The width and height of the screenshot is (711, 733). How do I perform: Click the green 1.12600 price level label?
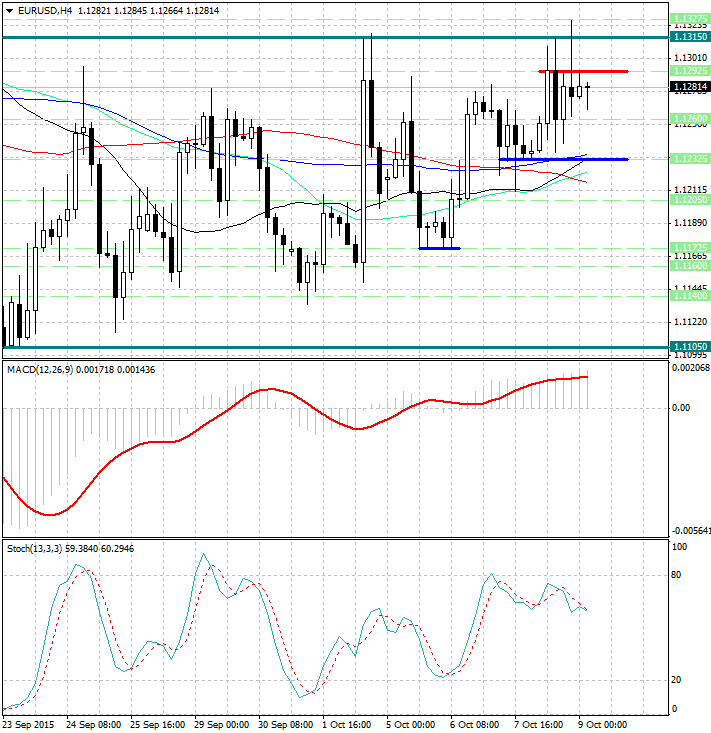click(x=691, y=118)
